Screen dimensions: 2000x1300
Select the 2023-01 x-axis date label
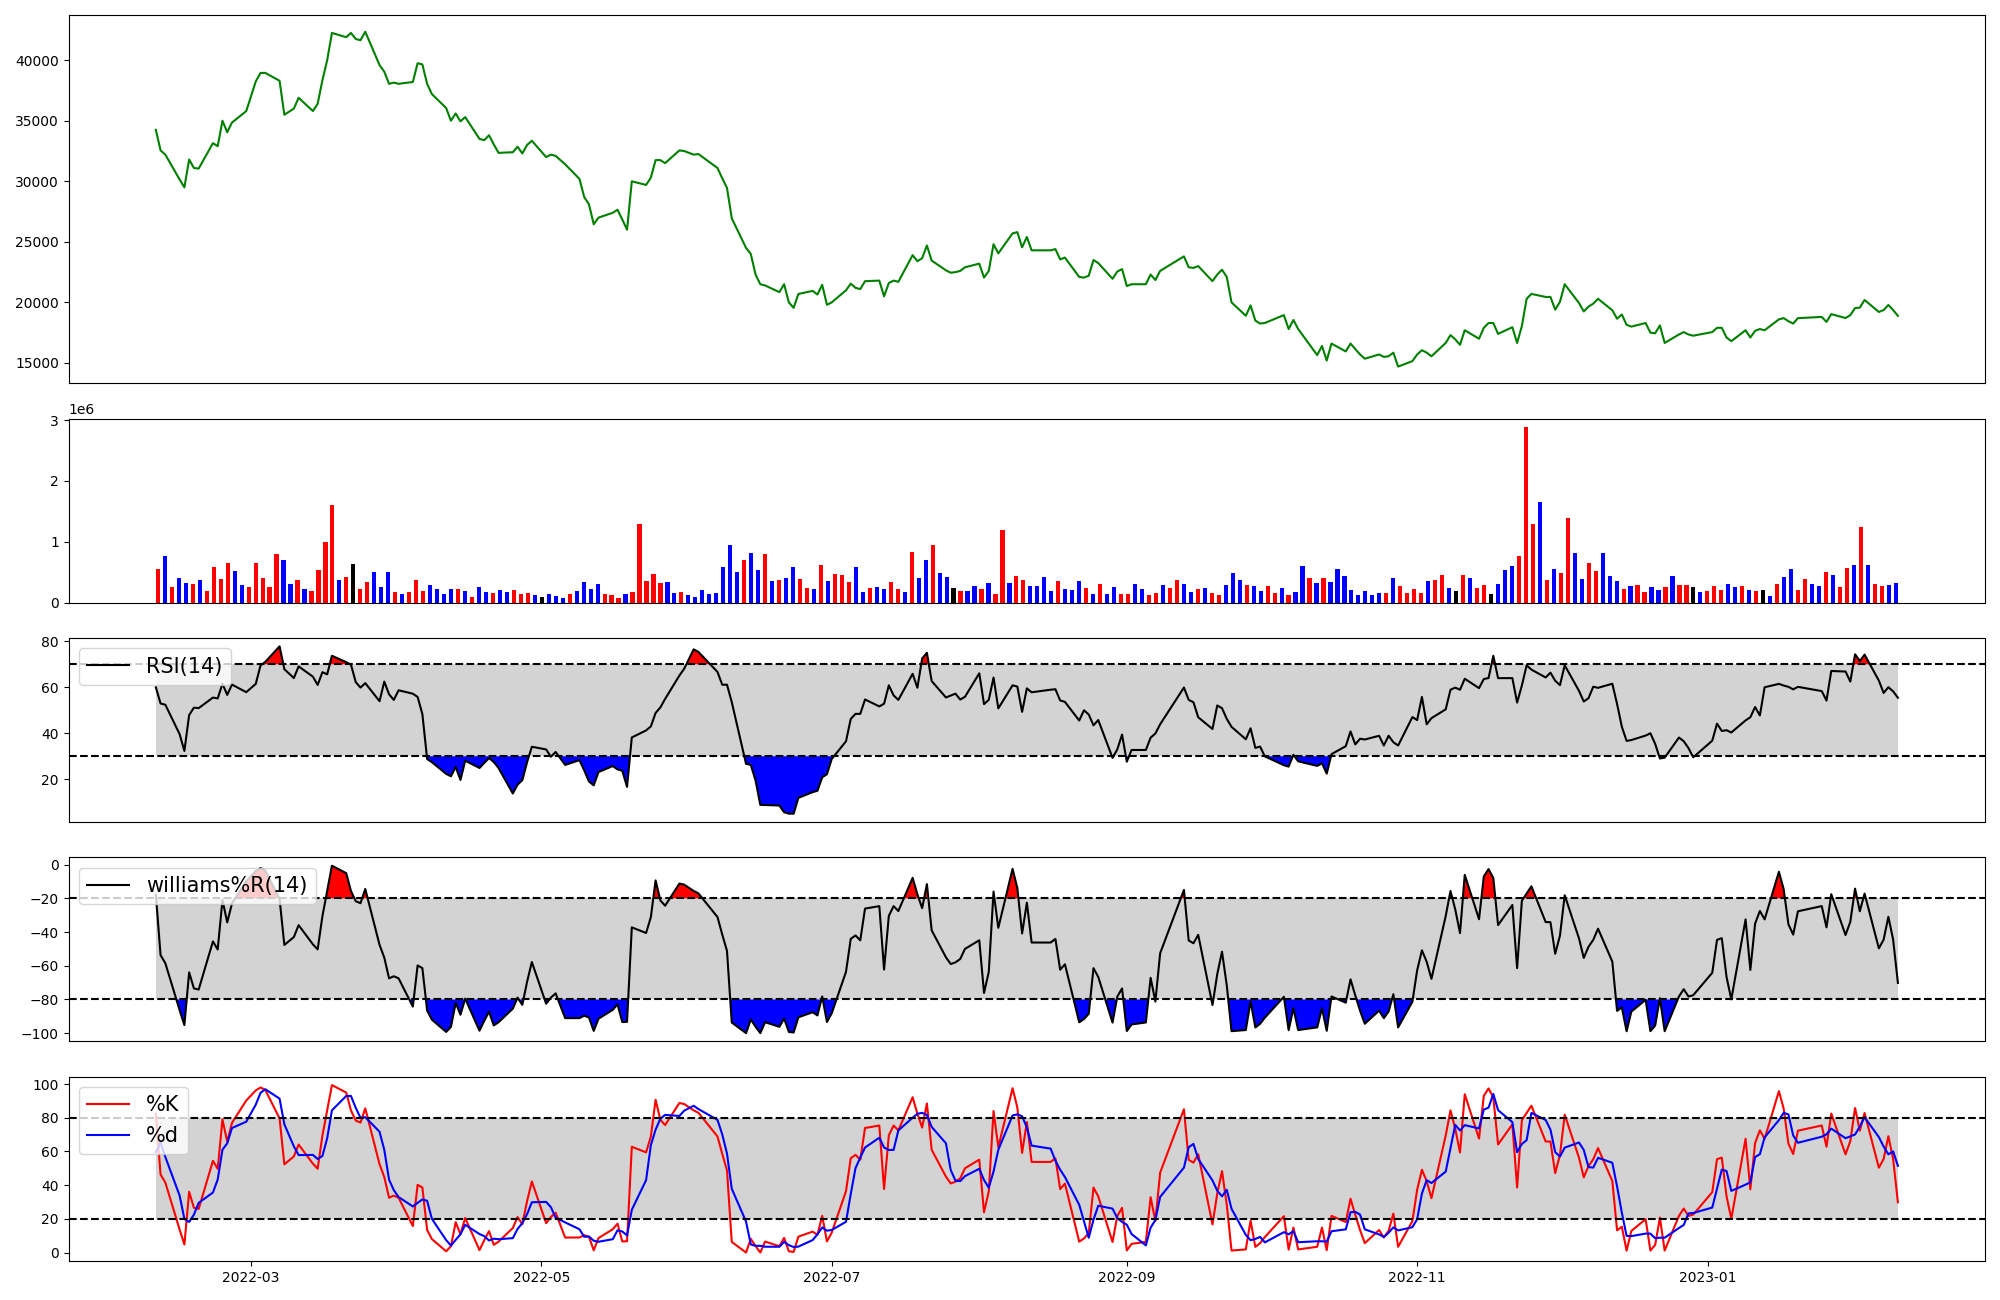click(1708, 1277)
